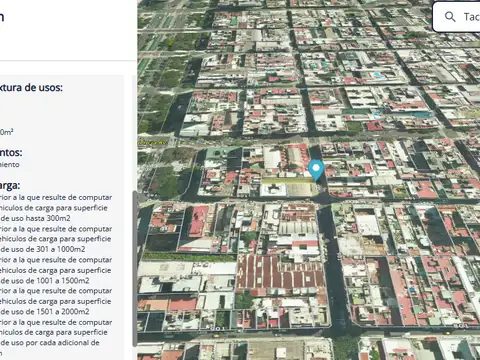The height and width of the screenshot is (360, 480).
Task: Click the highlighted yellow parcel on map
Action: click(x=289, y=180)
